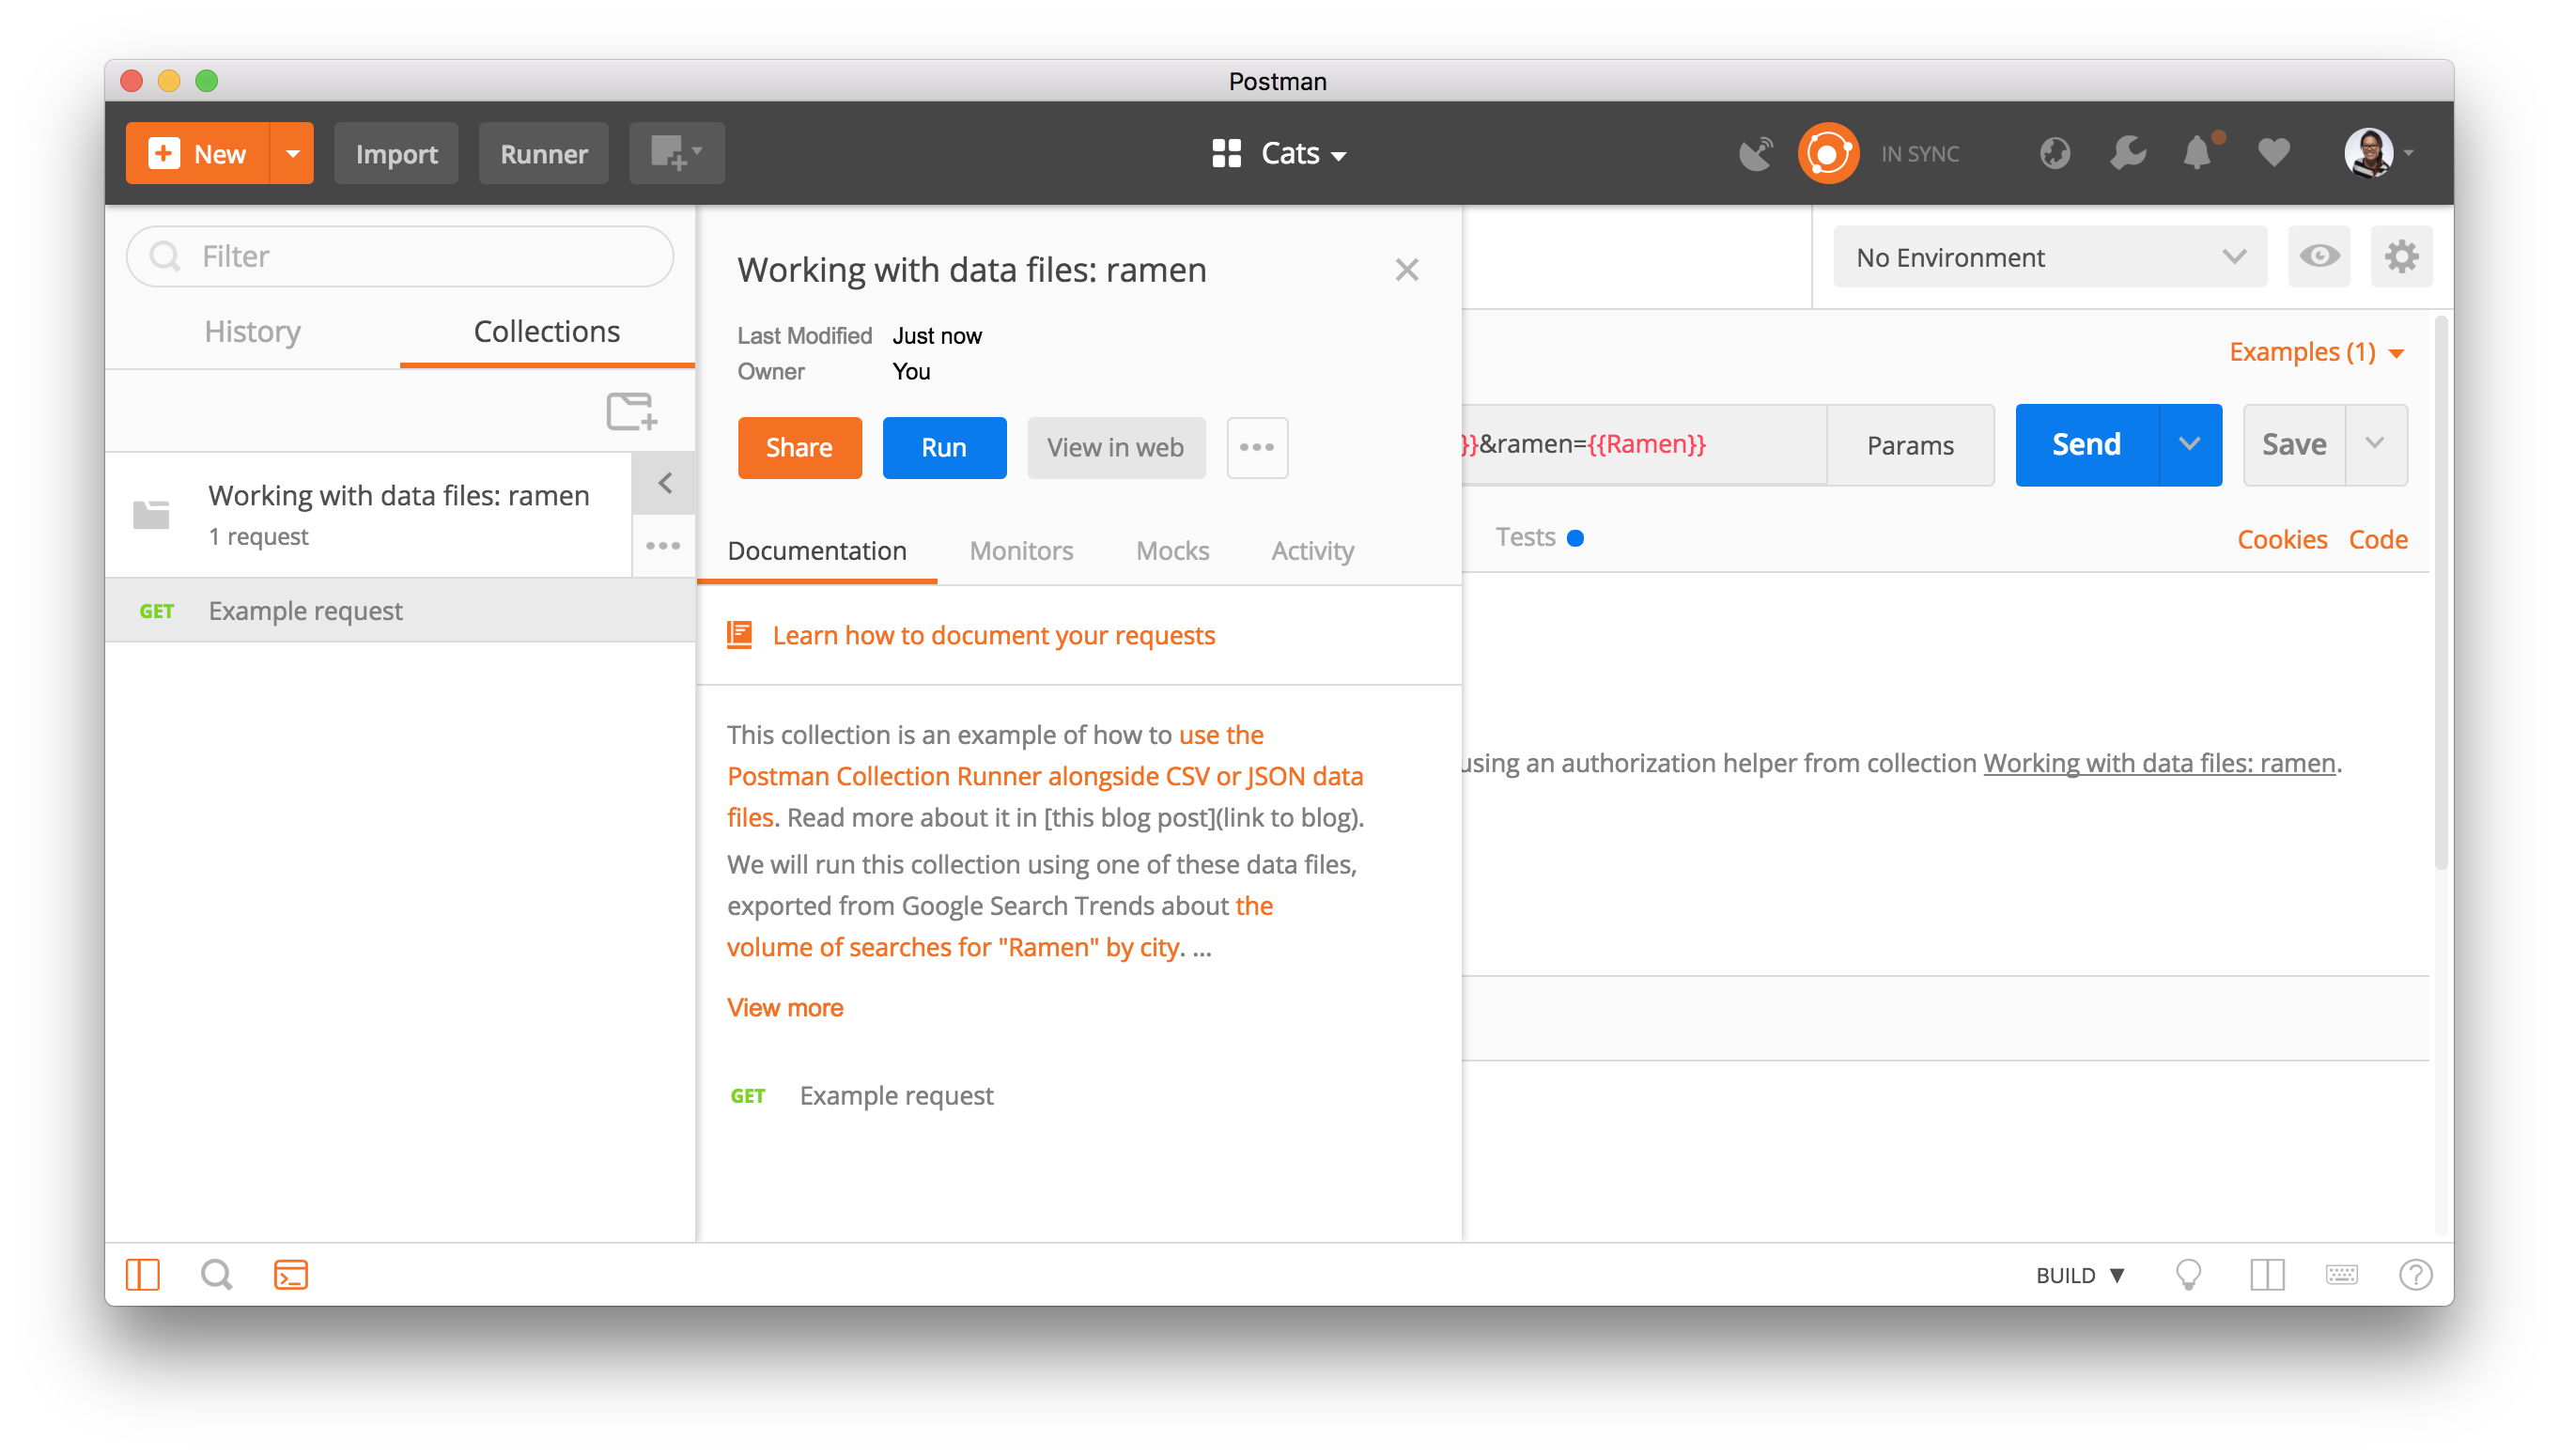2559x1456 pixels.
Task: Toggle the sidebar visibility icon
Action: pyautogui.click(x=143, y=1274)
